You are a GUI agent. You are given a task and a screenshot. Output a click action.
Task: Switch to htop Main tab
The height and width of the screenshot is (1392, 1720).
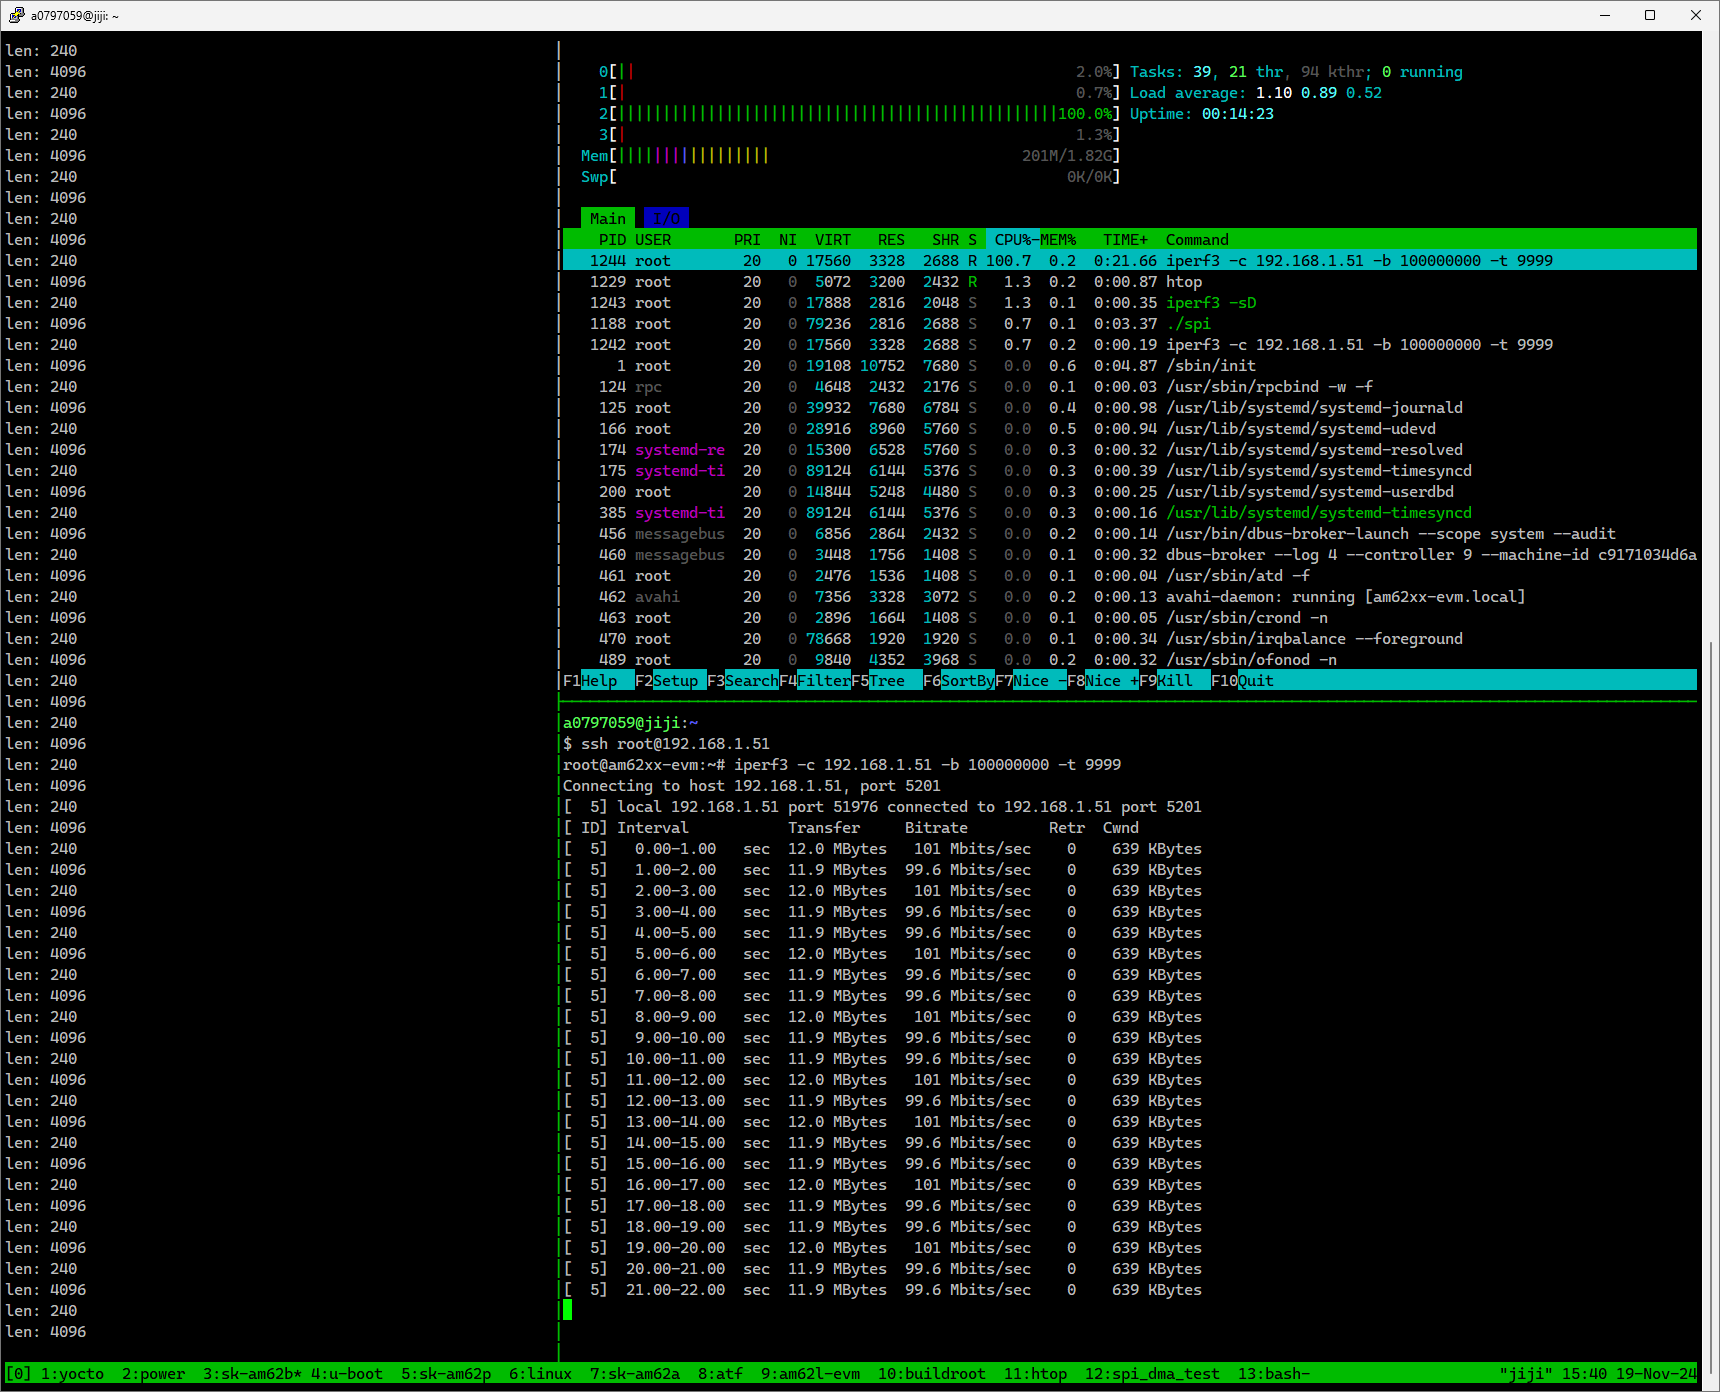click(x=608, y=218)
